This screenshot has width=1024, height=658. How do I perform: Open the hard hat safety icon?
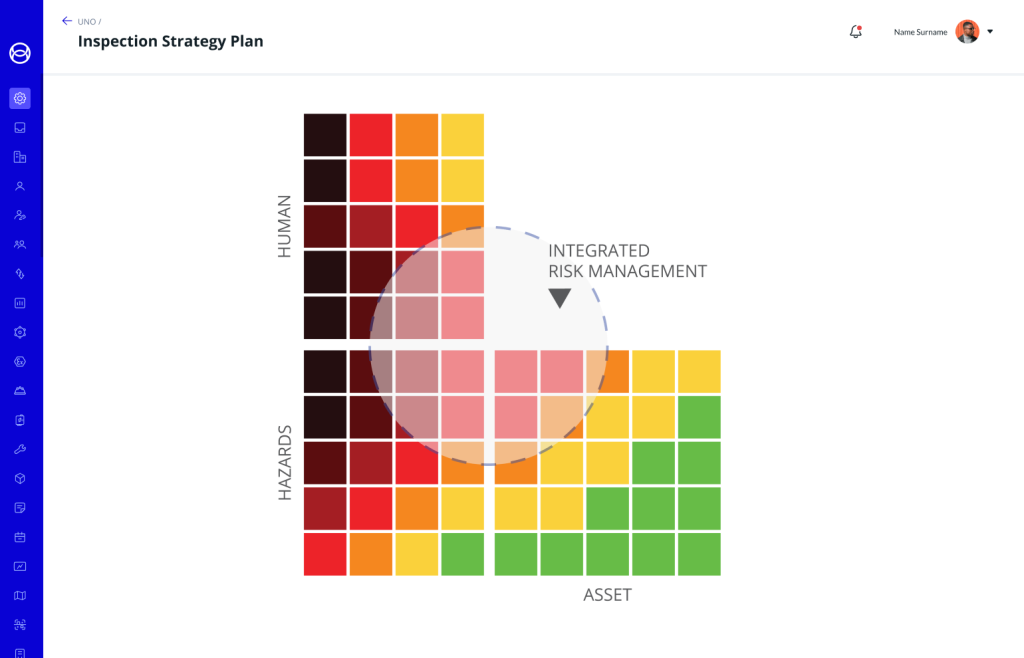(x=20, y=391)
